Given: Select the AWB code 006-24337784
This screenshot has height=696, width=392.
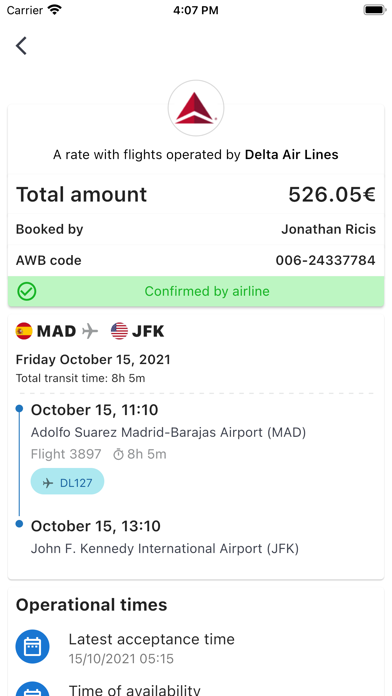Looking at the screenshot, I should pos(325,261).
